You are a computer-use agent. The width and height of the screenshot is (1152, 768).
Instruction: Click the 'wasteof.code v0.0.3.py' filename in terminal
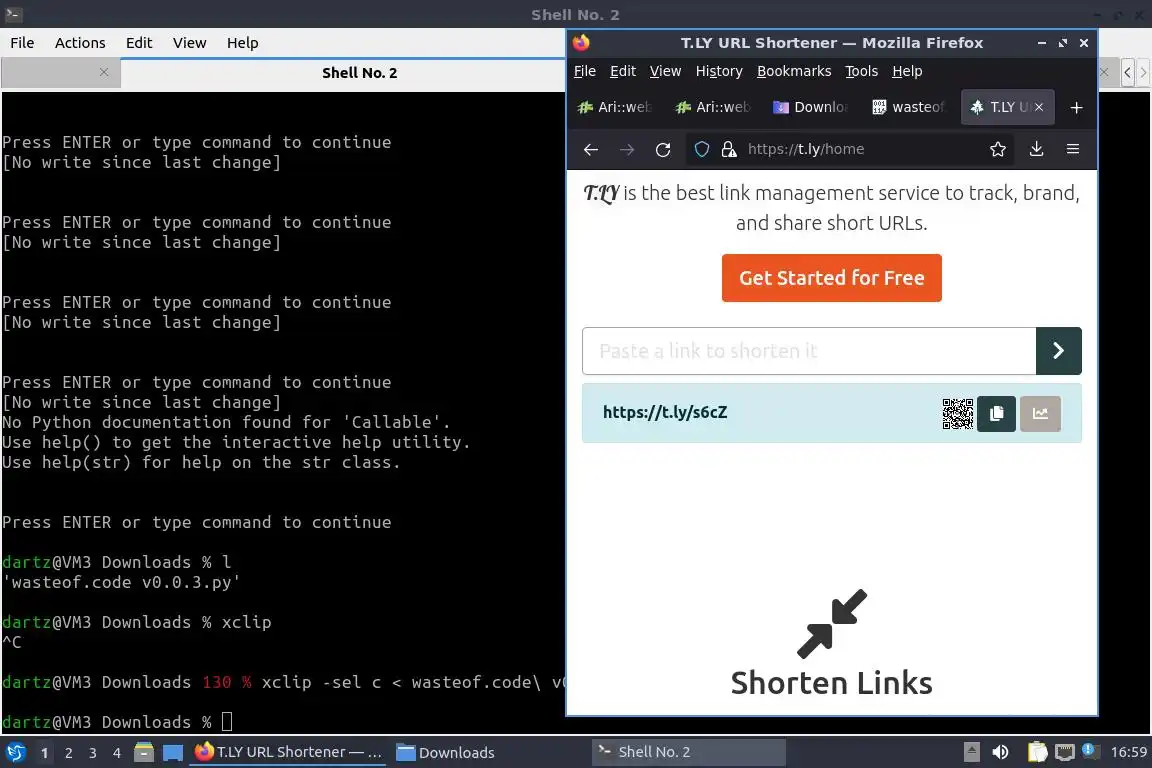[x=121, y=582]
